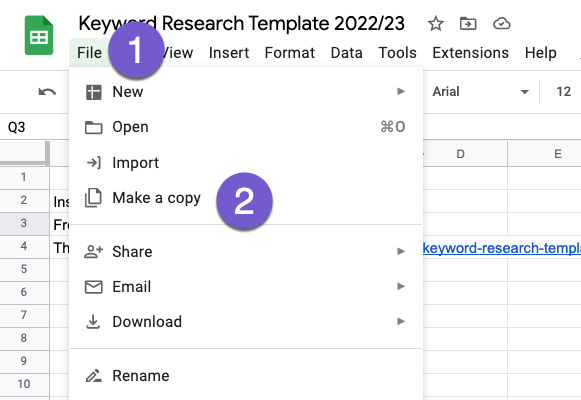Click the Rename pencil icon

93,376
